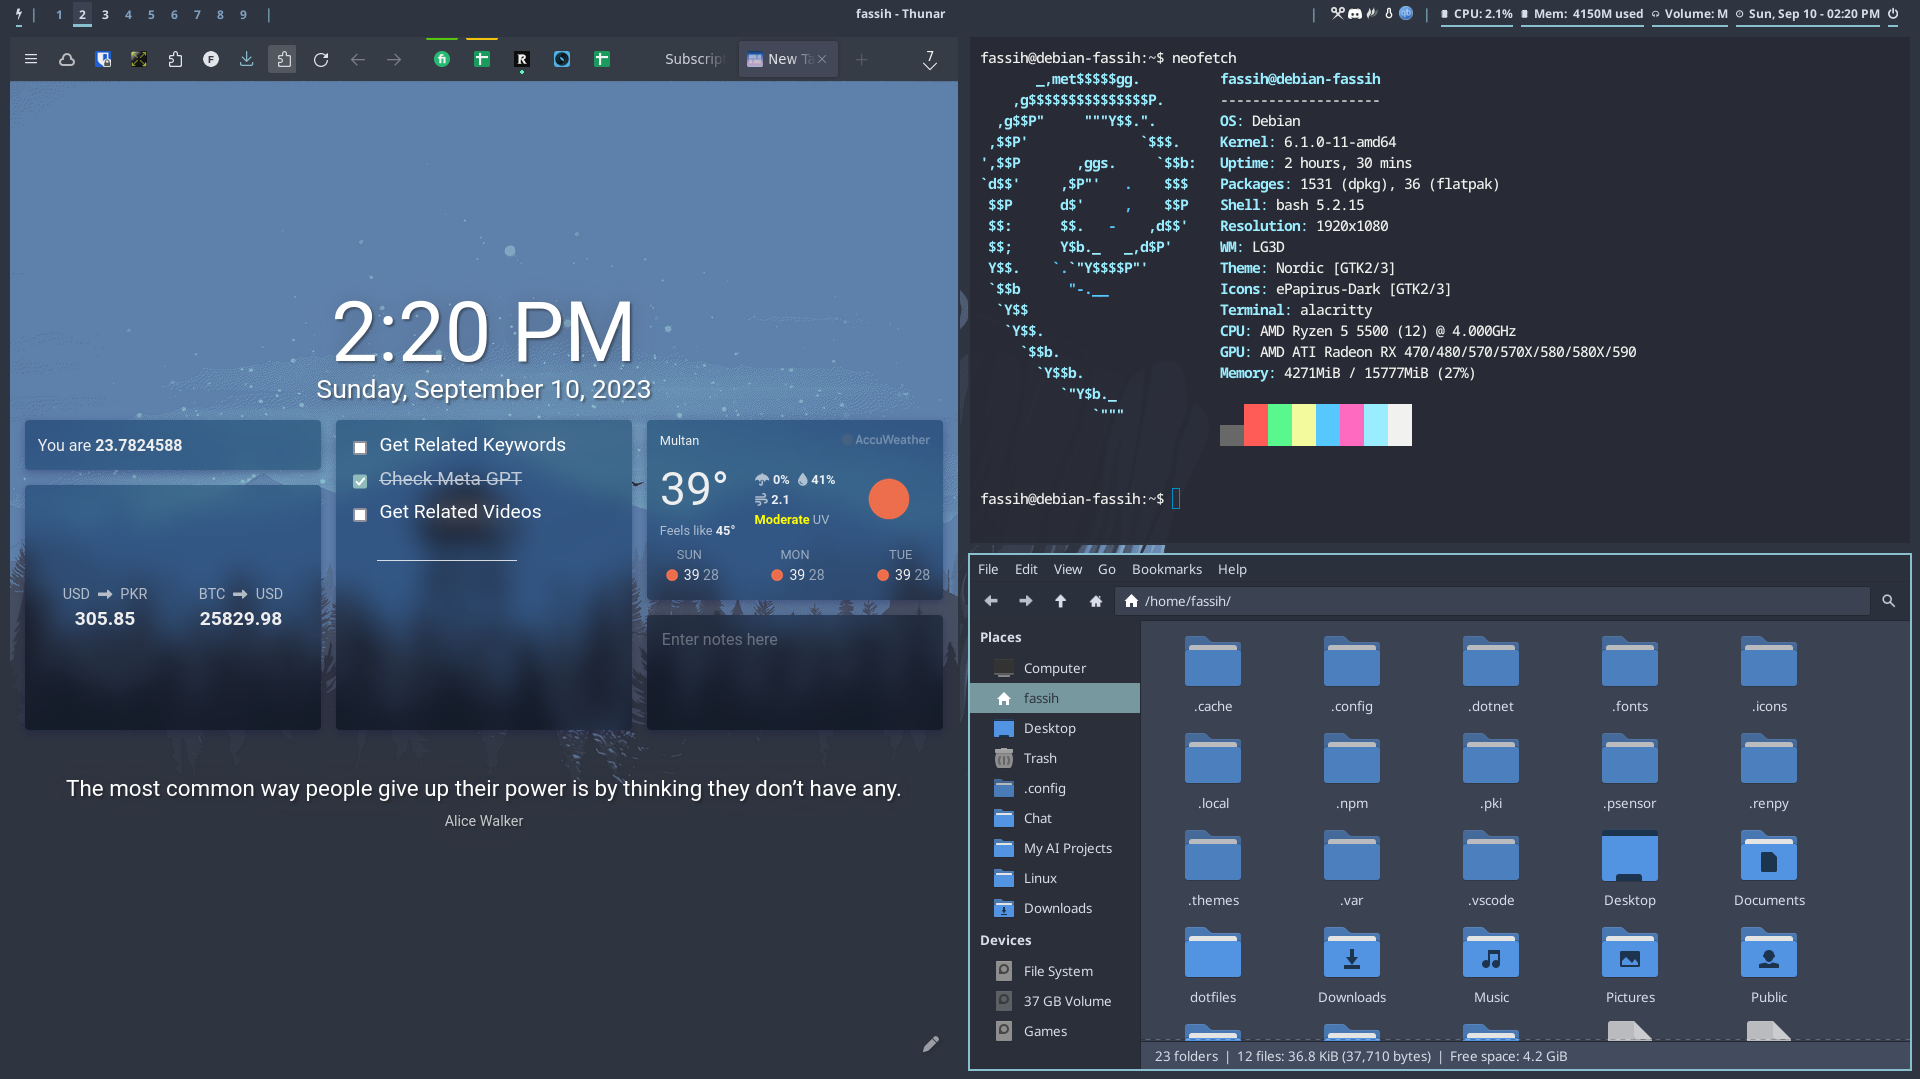
Task: Select My AI Projects bookmark in sidebar
Action: (x=1055, y=848)
